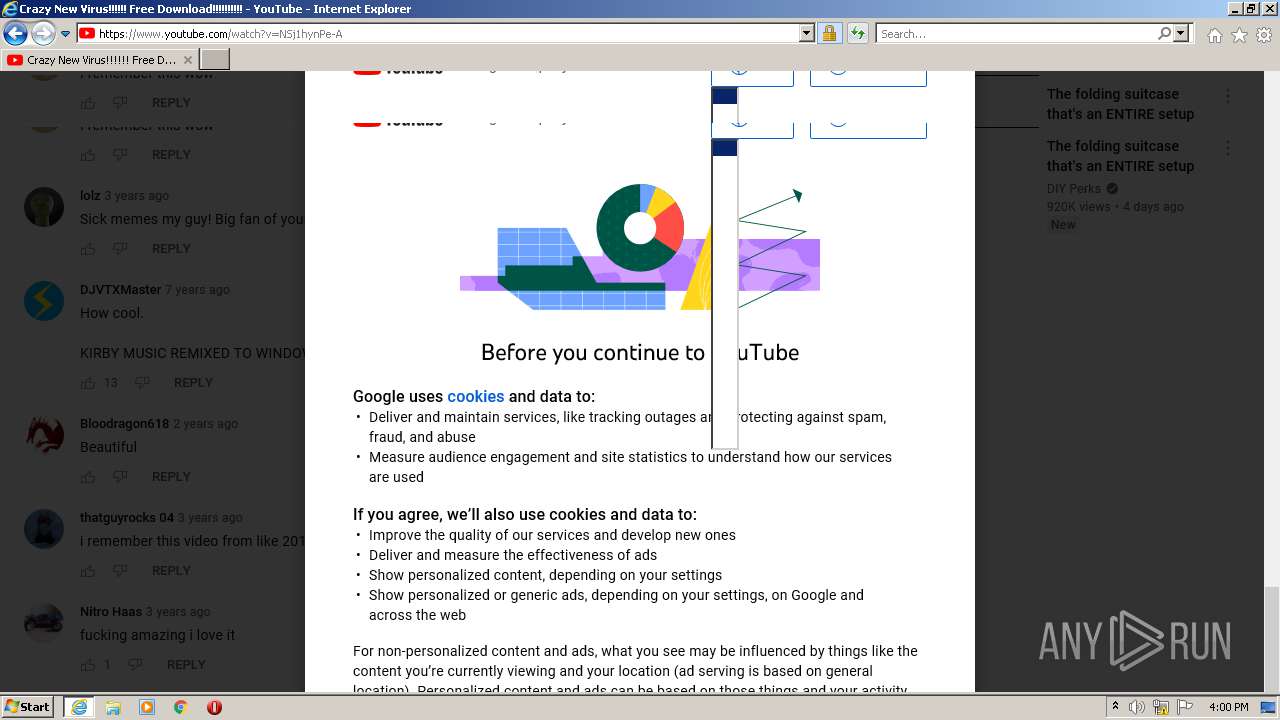Click the search magnifier icon
Screen dimensions: 1280x720
[1164, 33]
